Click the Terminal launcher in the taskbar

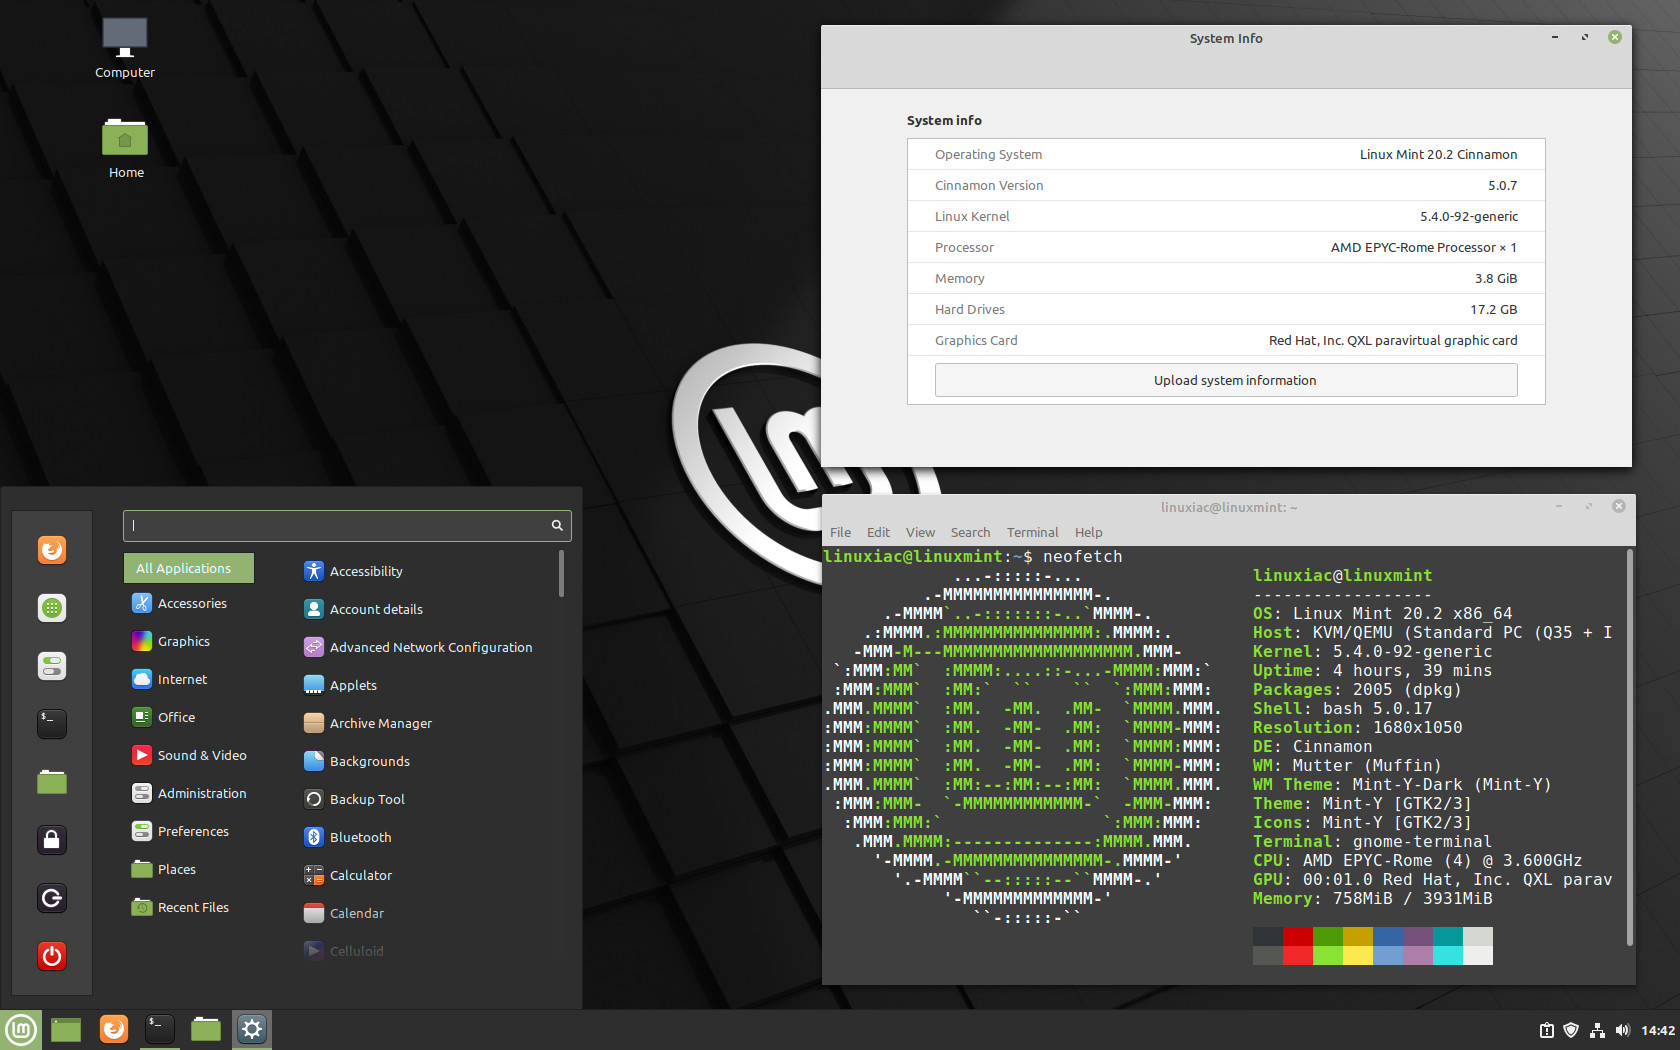[160, 1029]
